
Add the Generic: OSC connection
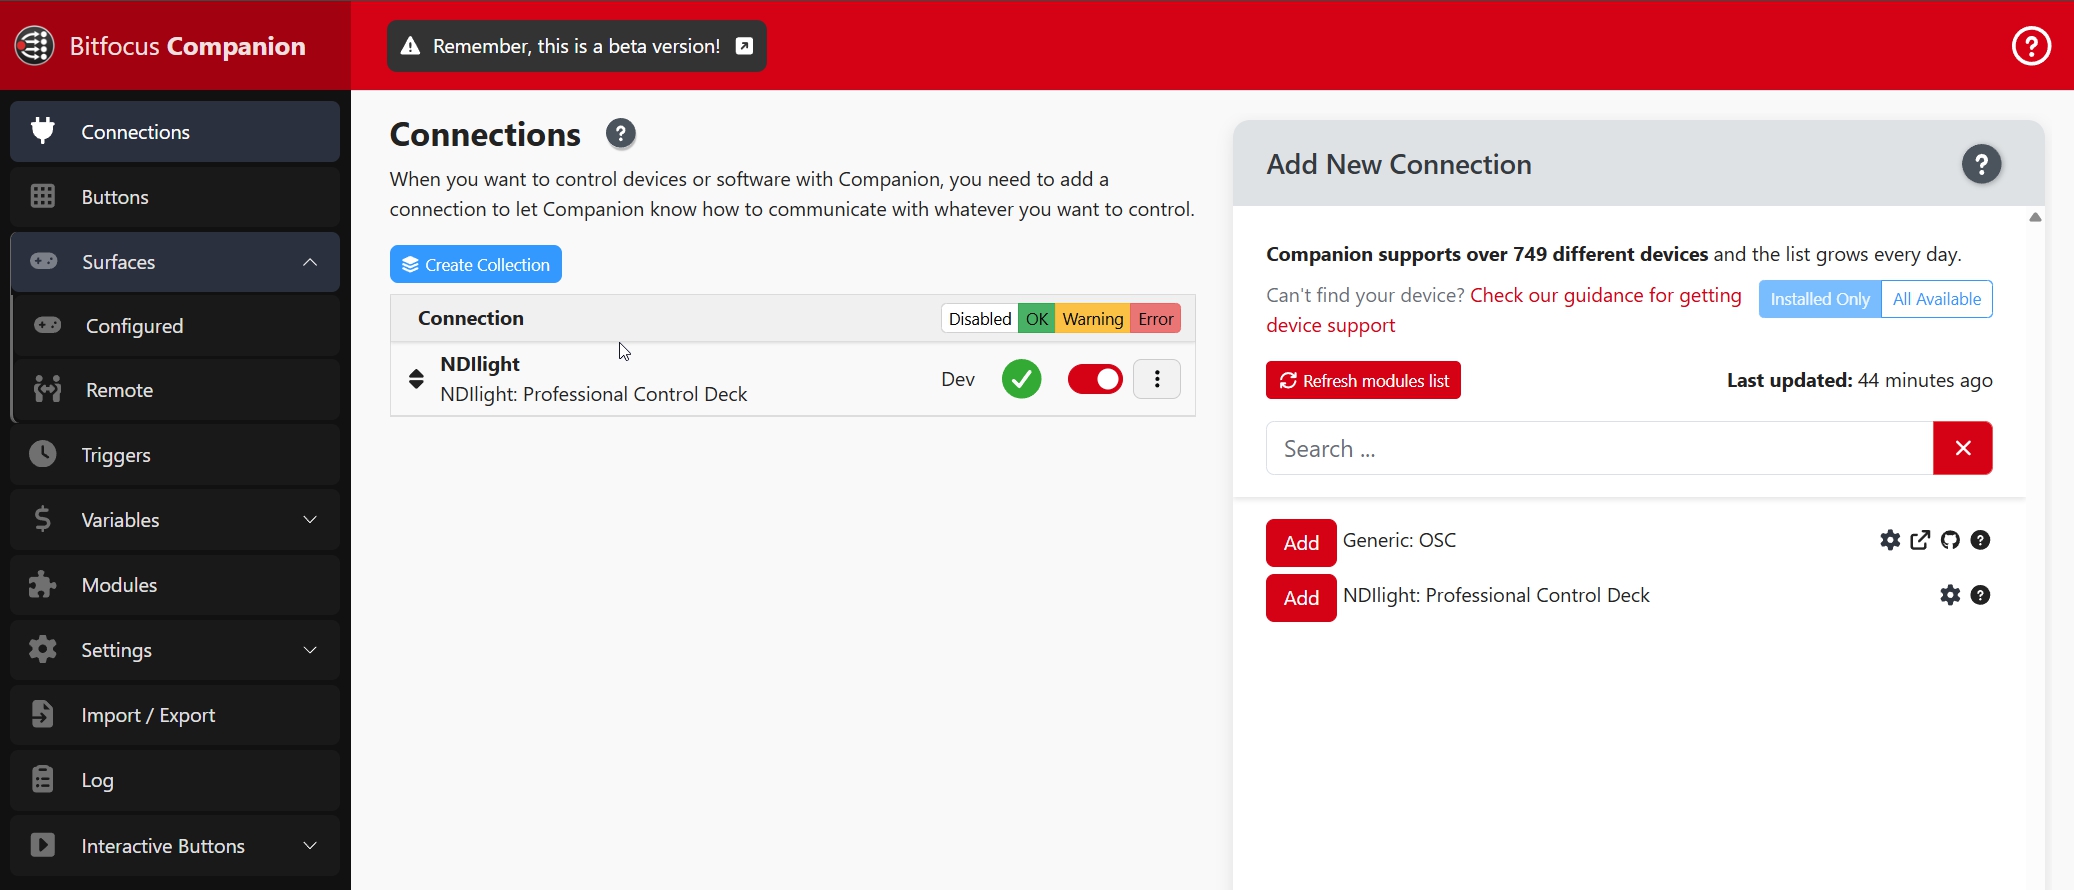click(1301, 543)
